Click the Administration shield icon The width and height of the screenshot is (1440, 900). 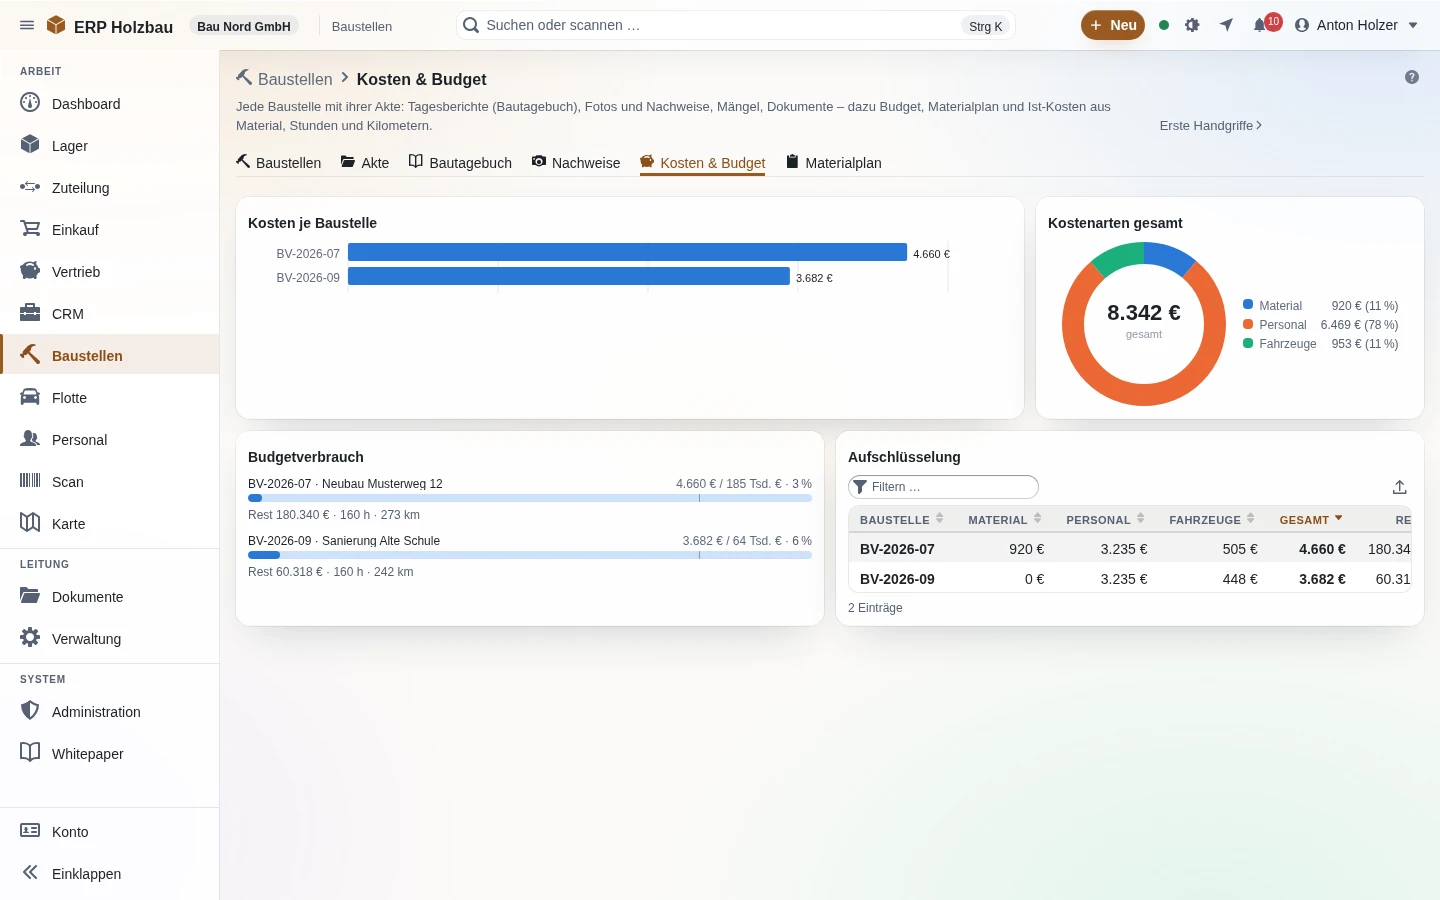point(30,711)
